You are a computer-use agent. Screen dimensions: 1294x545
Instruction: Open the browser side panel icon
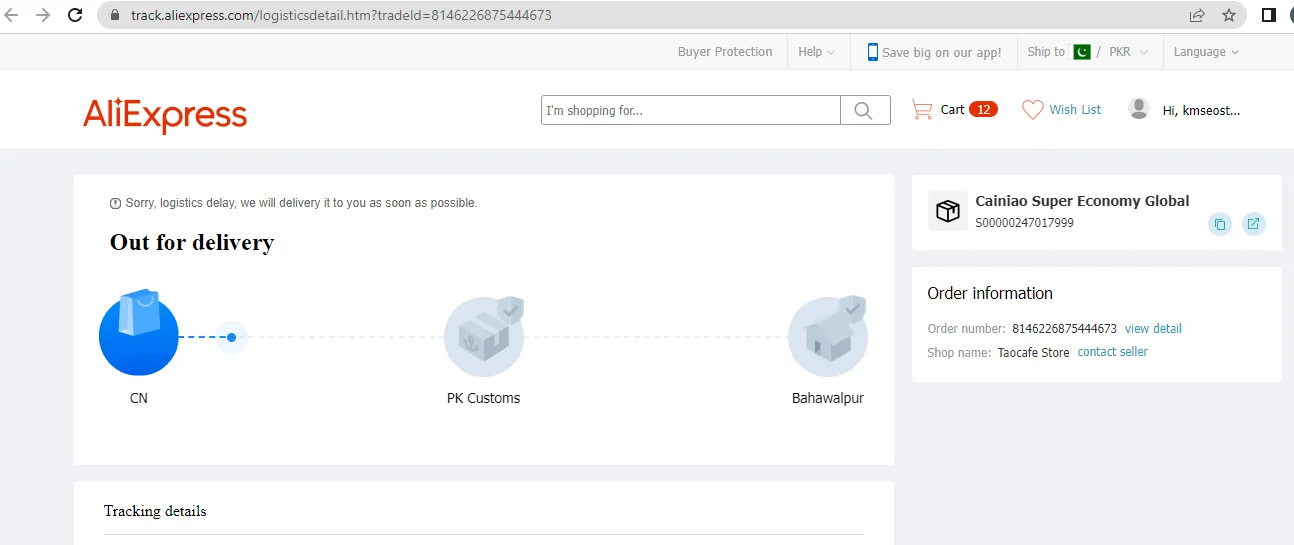(x=1268, y=15)
